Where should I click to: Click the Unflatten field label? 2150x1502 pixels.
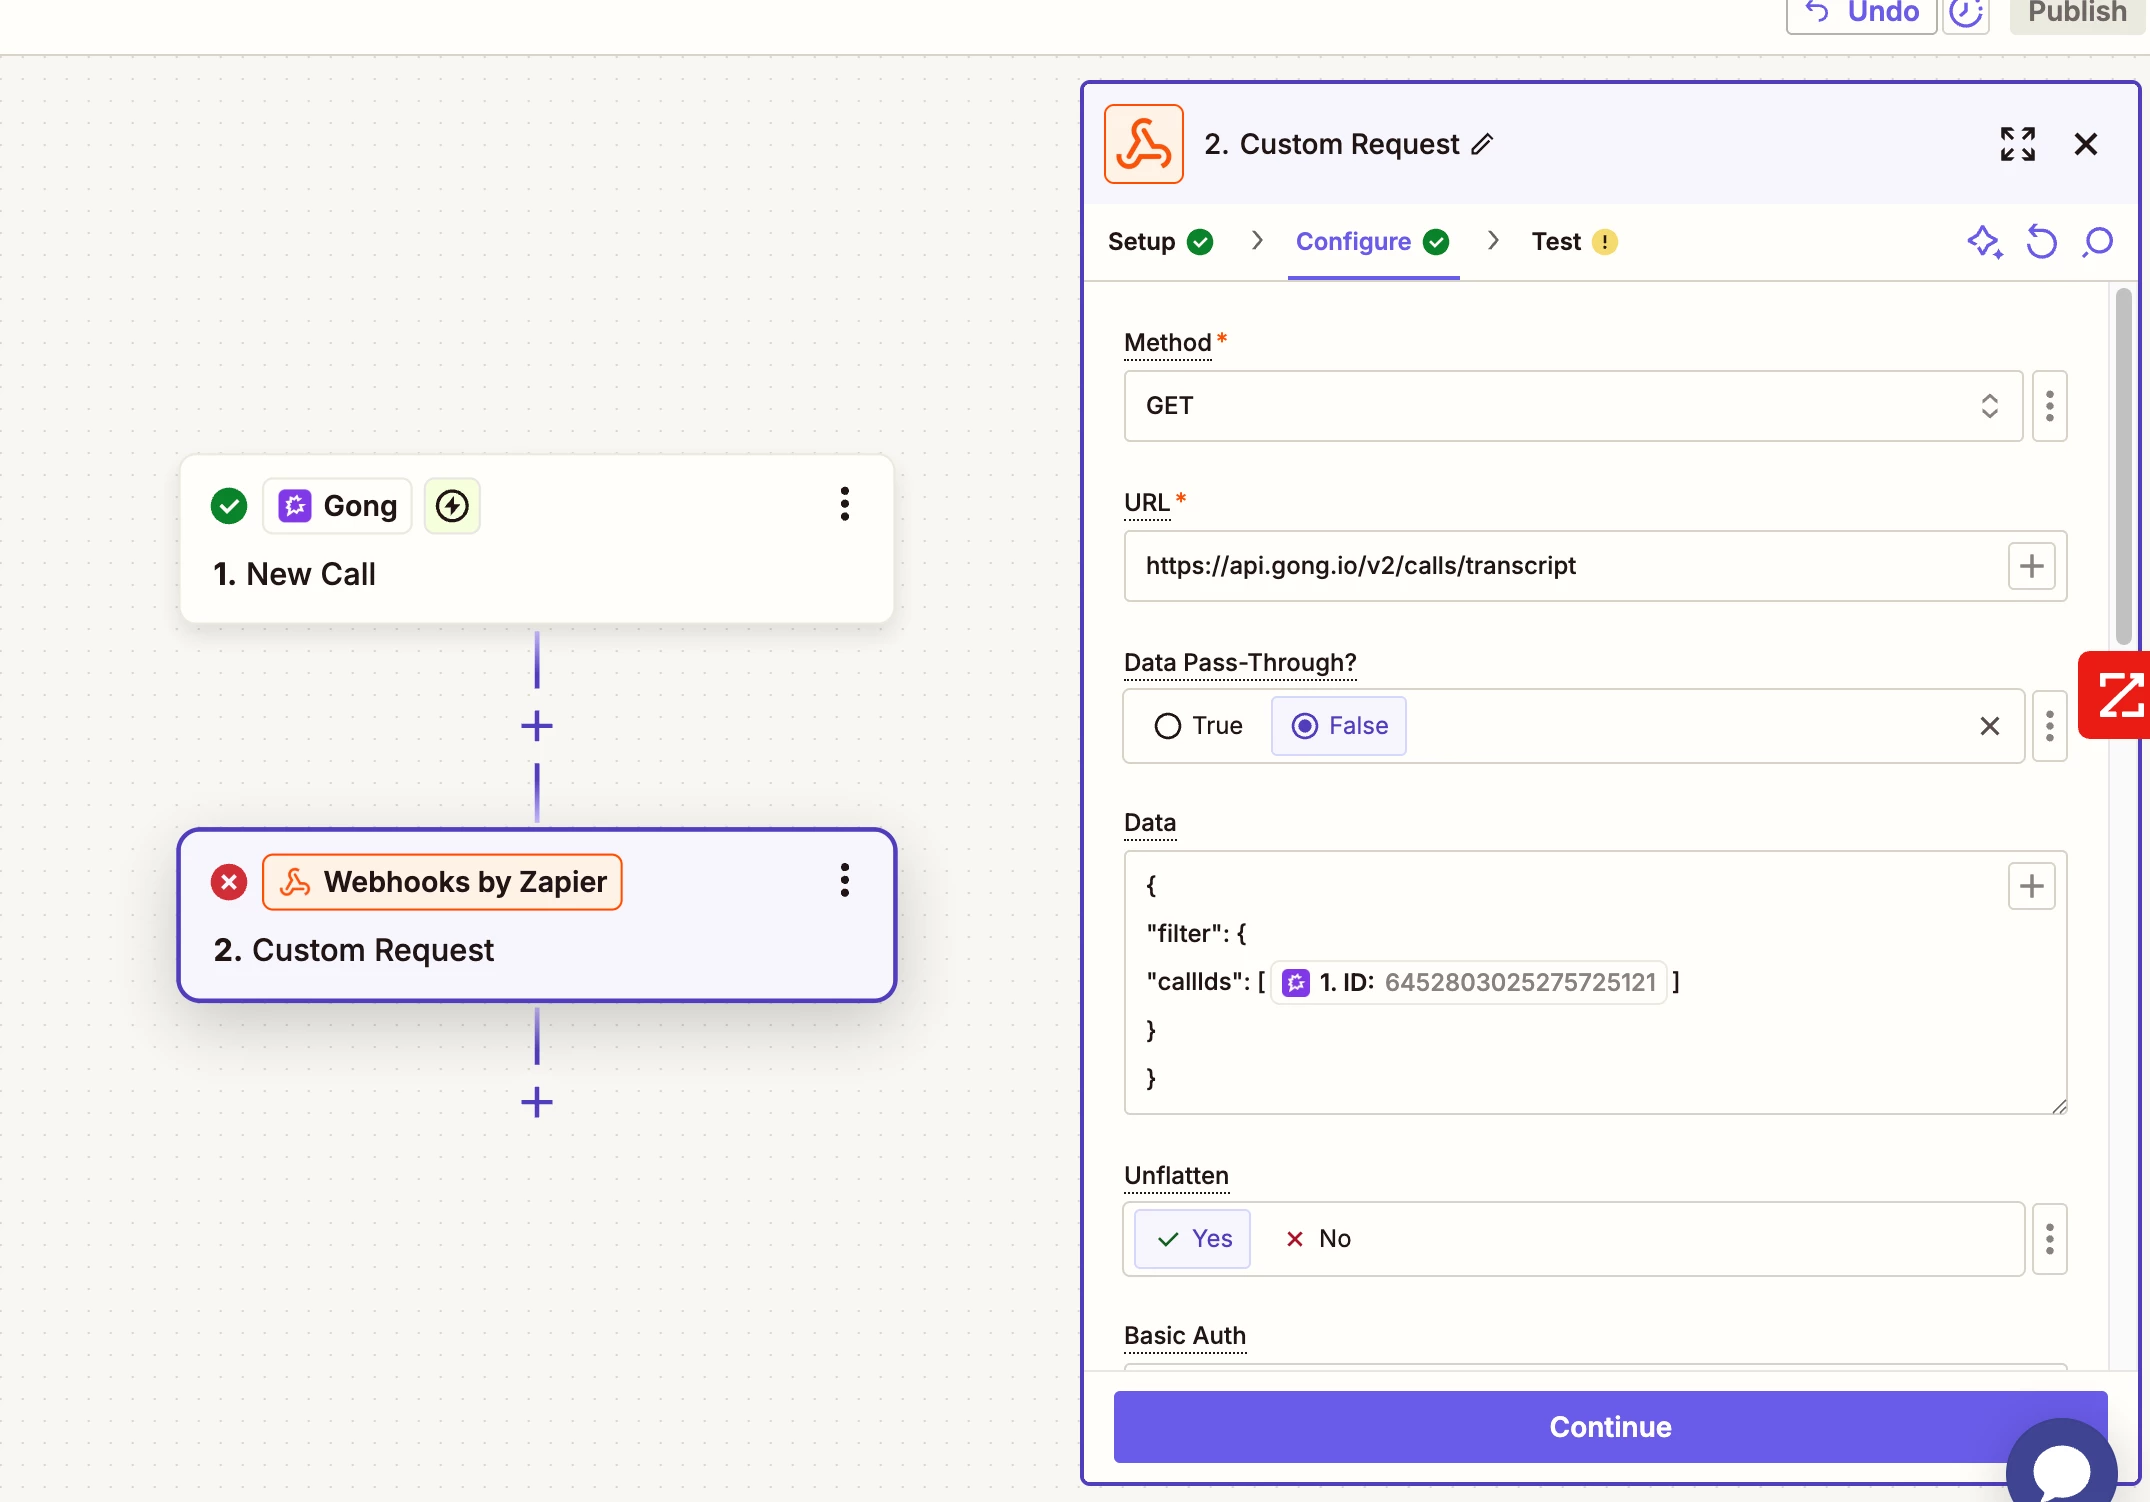point(1176,1176)
